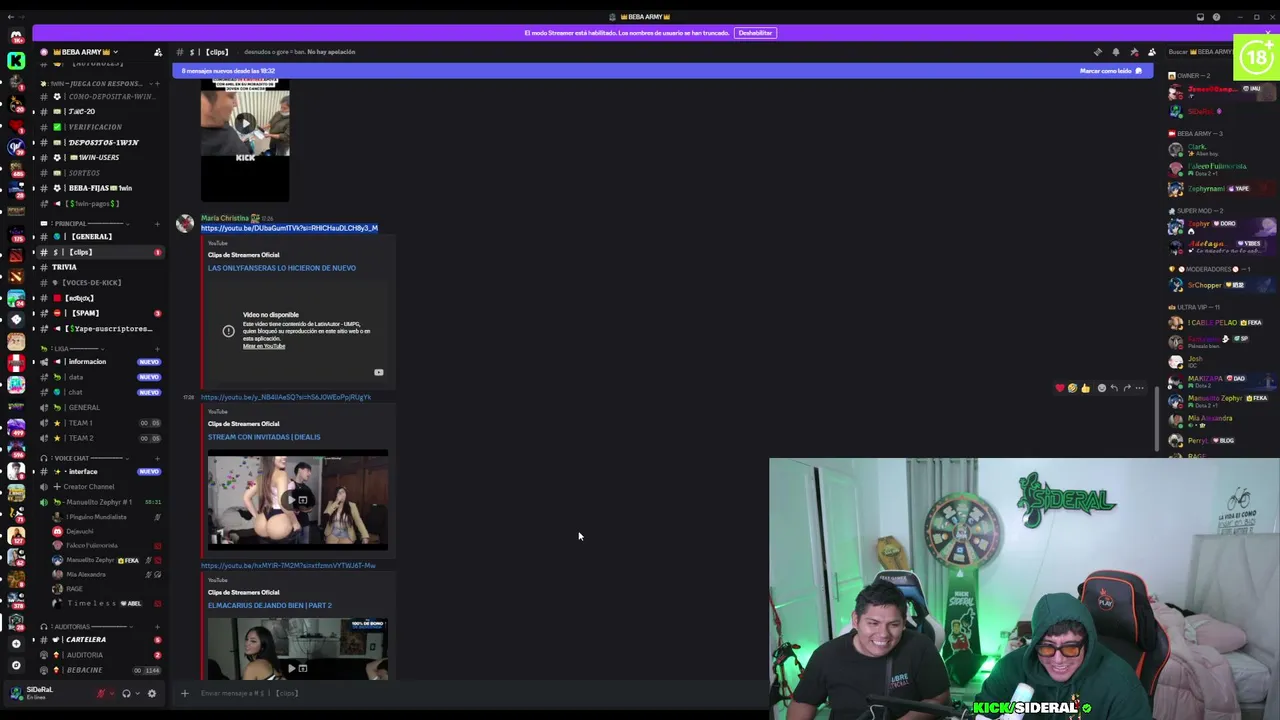Forward the hovered message

tap(1127, 388)
